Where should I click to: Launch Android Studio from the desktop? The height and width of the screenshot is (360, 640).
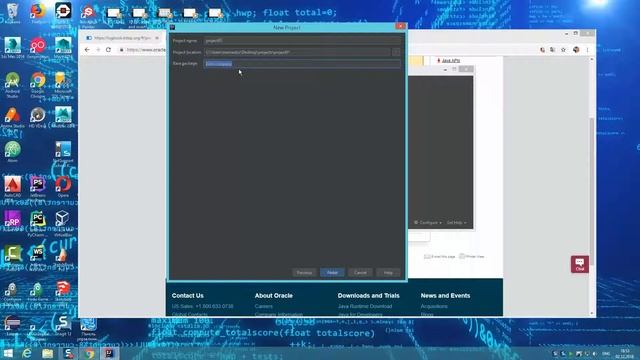[x=12, y=83]
